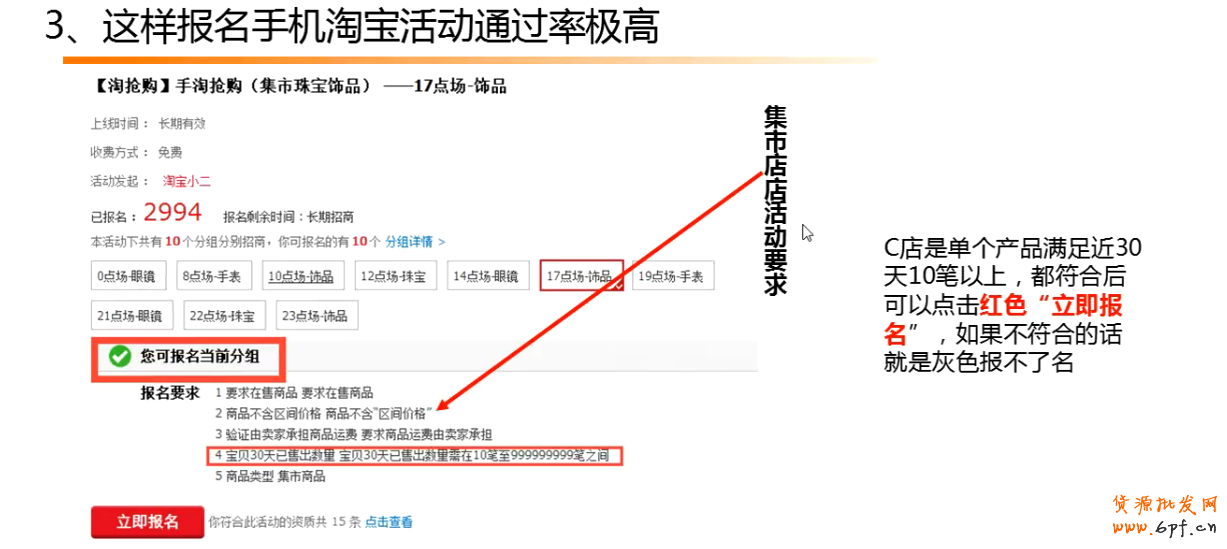Select the 8点场-手表 group
Image resolution: width=1227 pixels, height=549 pixels.
(x=215, y=276)
